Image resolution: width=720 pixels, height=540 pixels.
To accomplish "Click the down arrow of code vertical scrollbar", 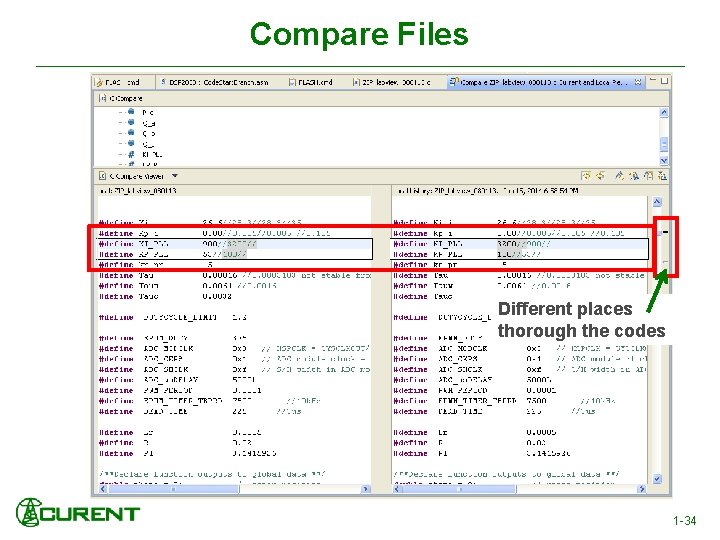I will [x=657, y=479].
